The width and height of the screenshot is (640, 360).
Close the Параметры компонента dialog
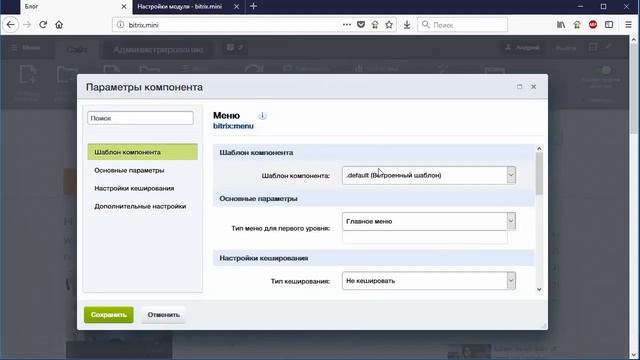tap(533, 87)
